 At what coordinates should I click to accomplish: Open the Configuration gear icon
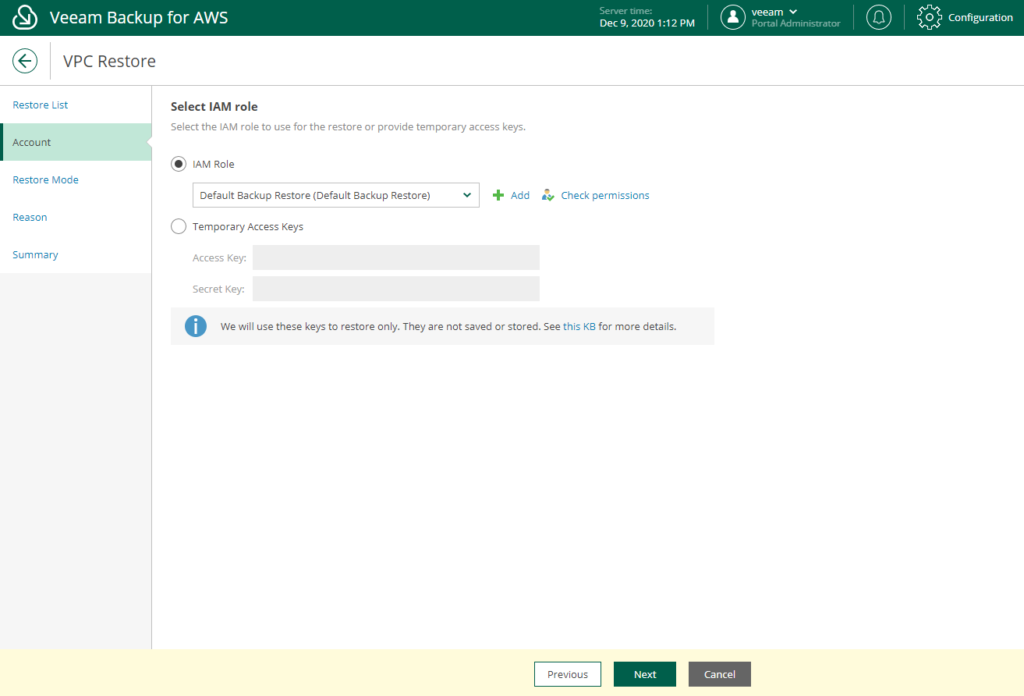929,18
